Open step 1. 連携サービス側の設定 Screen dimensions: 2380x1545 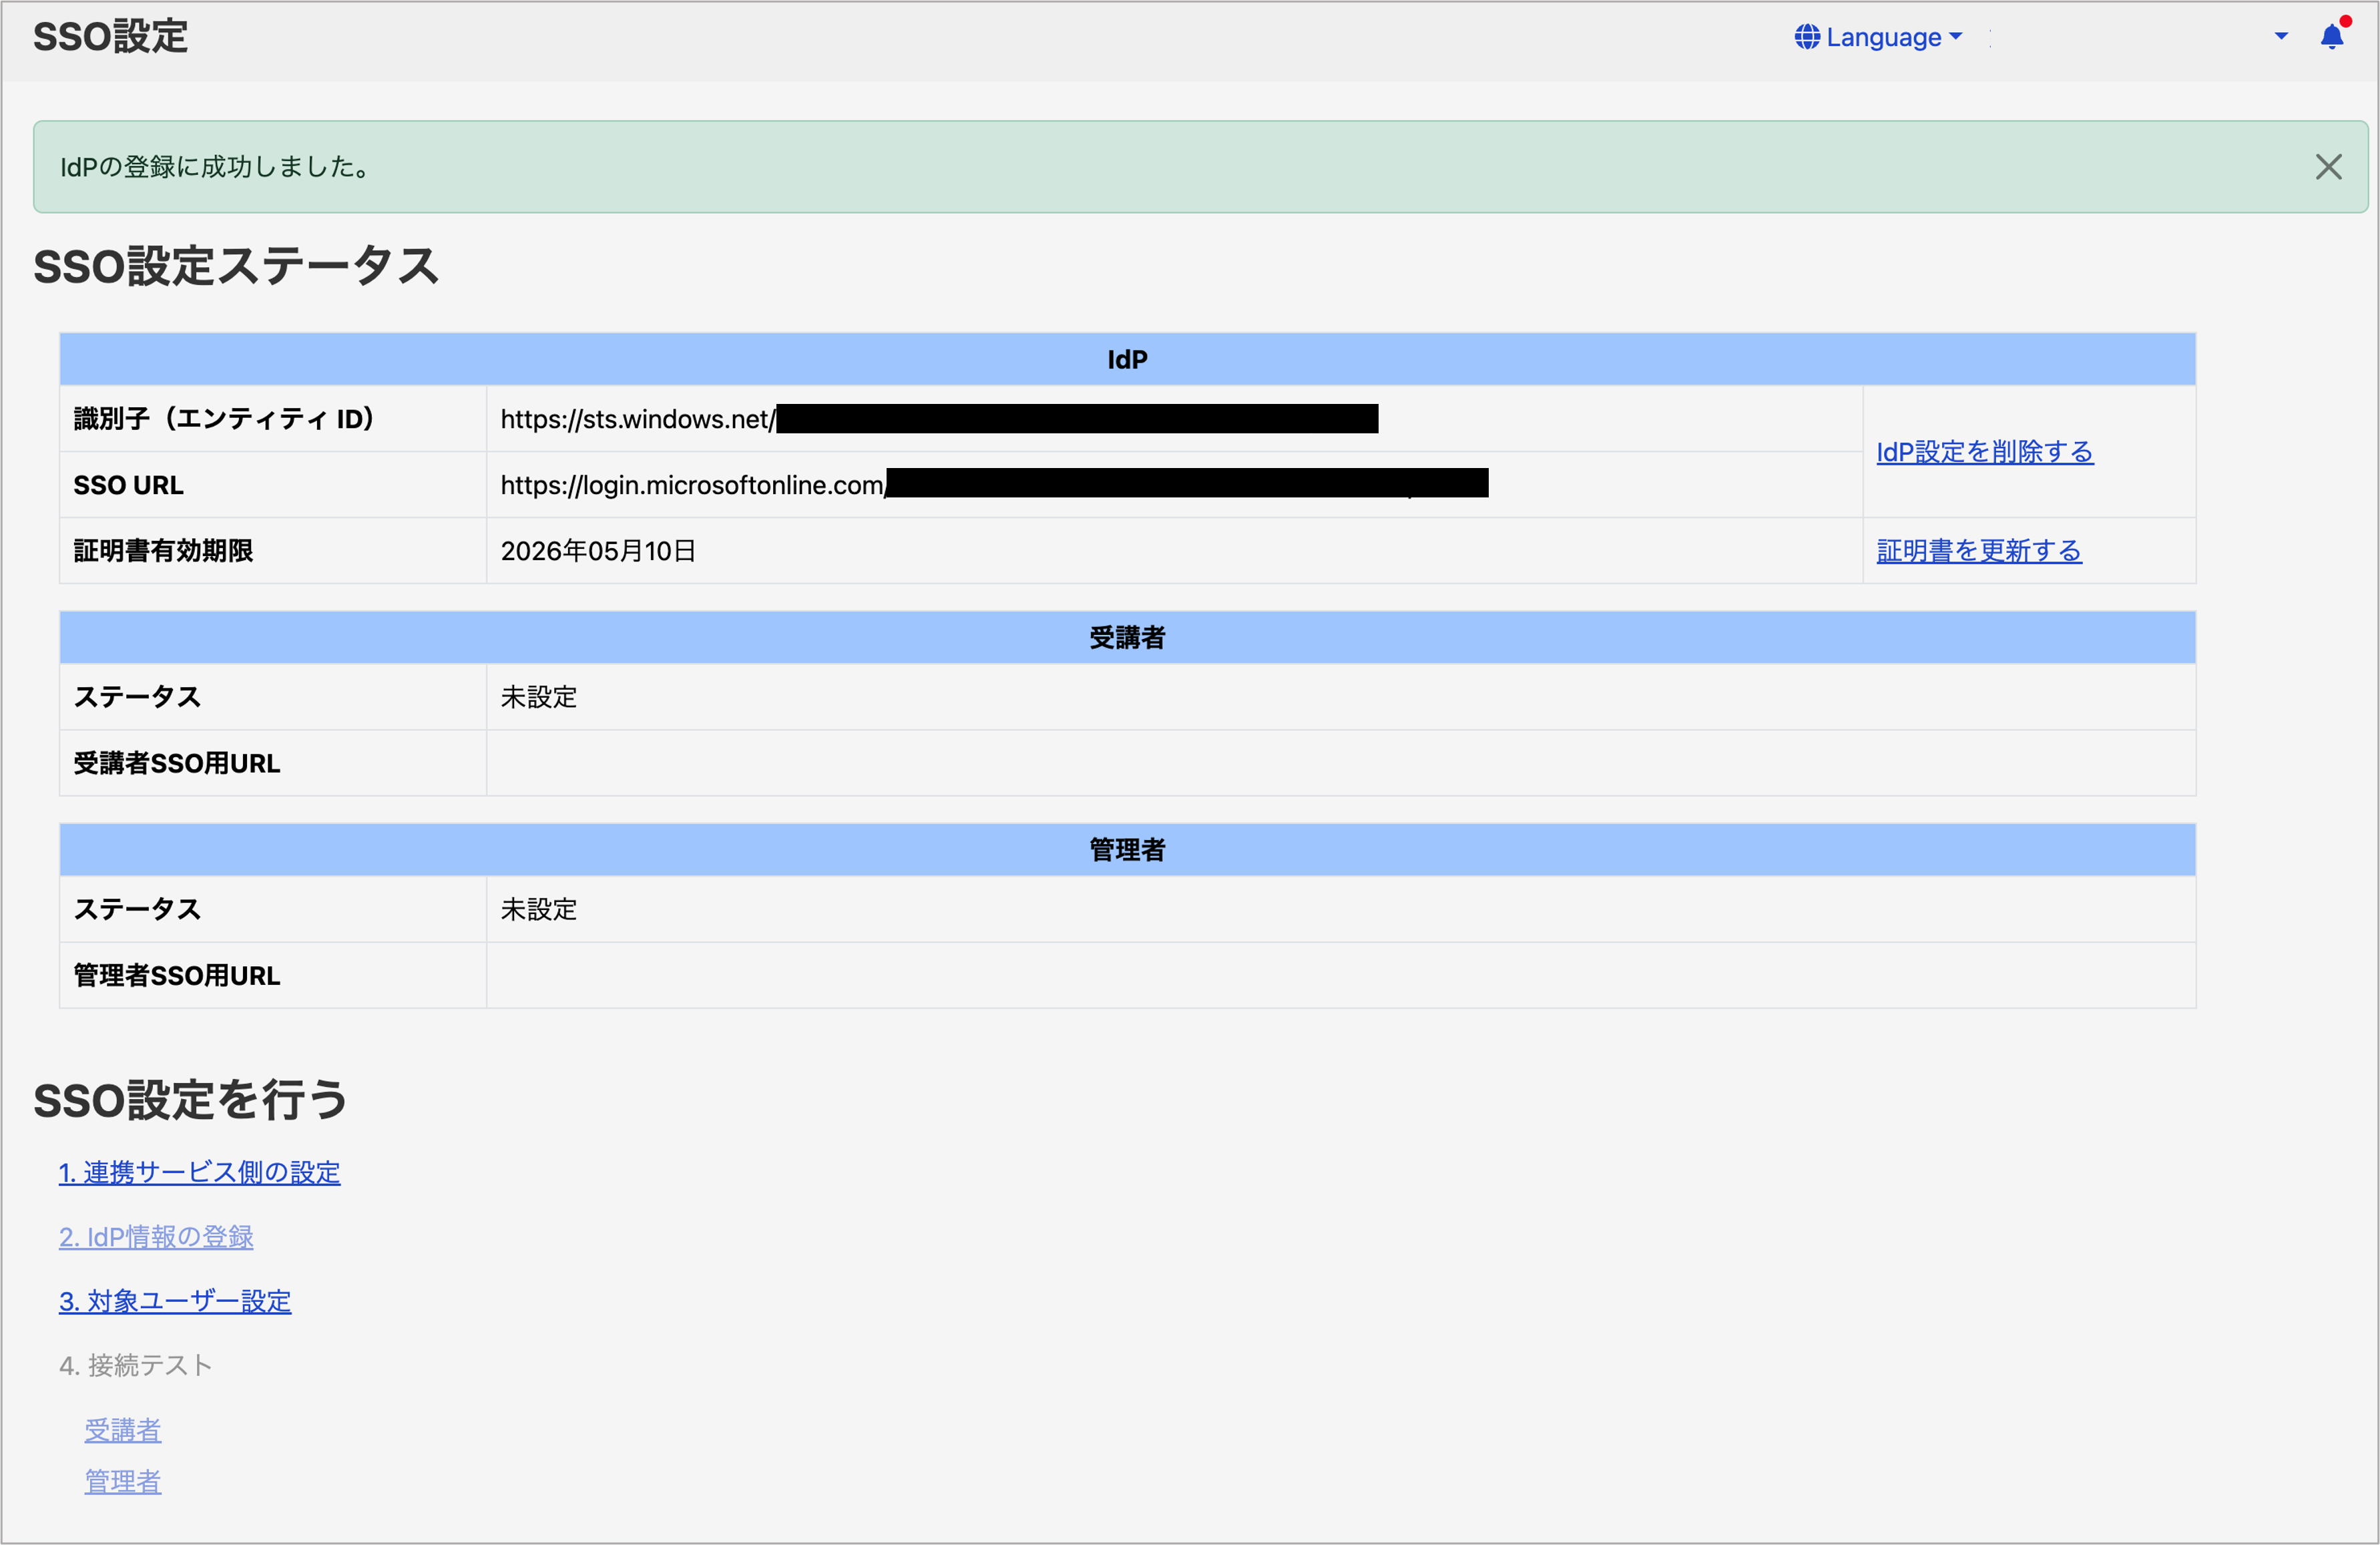point(199,1173)
